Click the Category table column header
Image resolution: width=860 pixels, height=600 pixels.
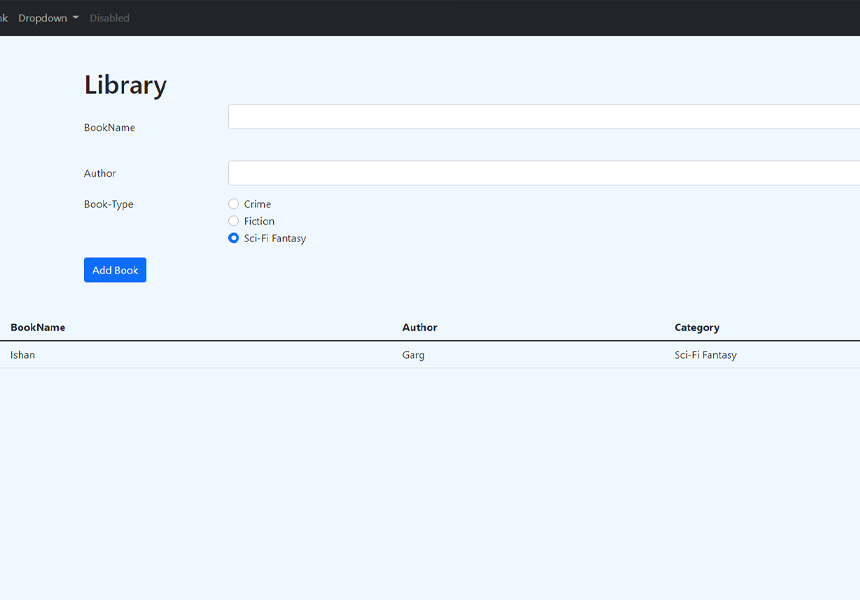(x=697, y=327)
